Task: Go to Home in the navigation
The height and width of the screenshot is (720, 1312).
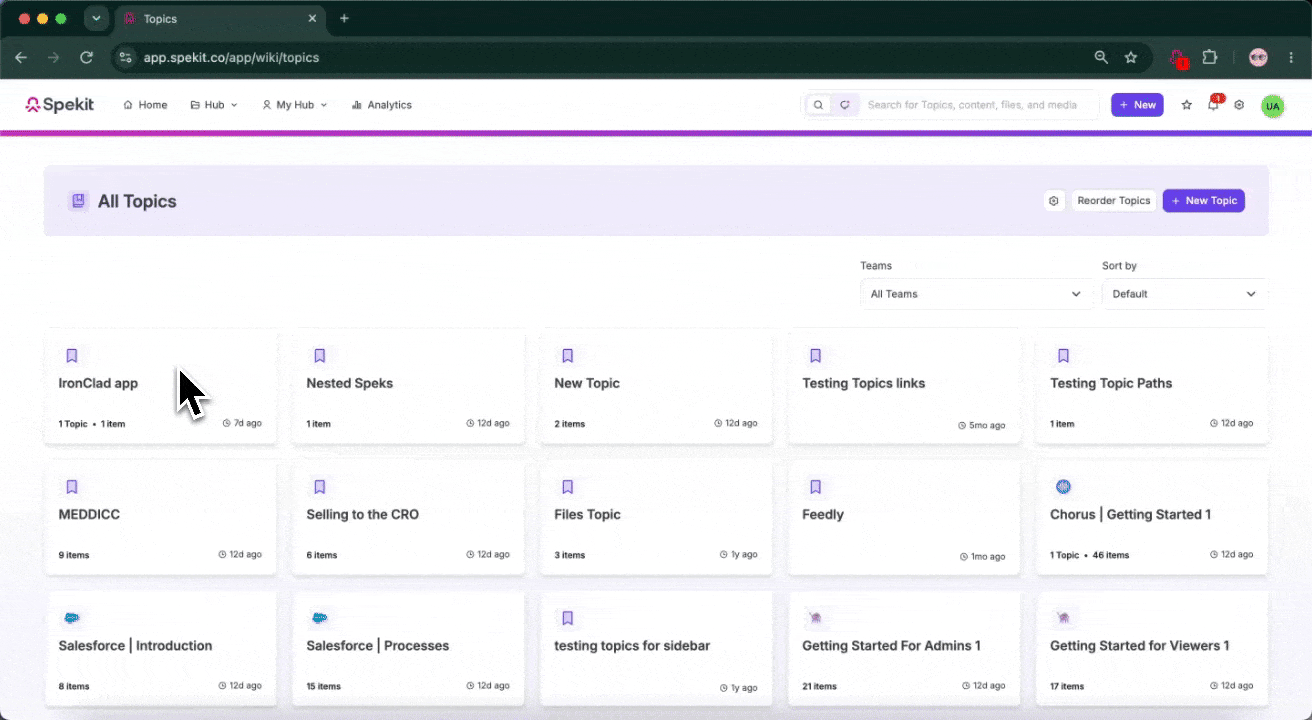Action: point(145,105)
